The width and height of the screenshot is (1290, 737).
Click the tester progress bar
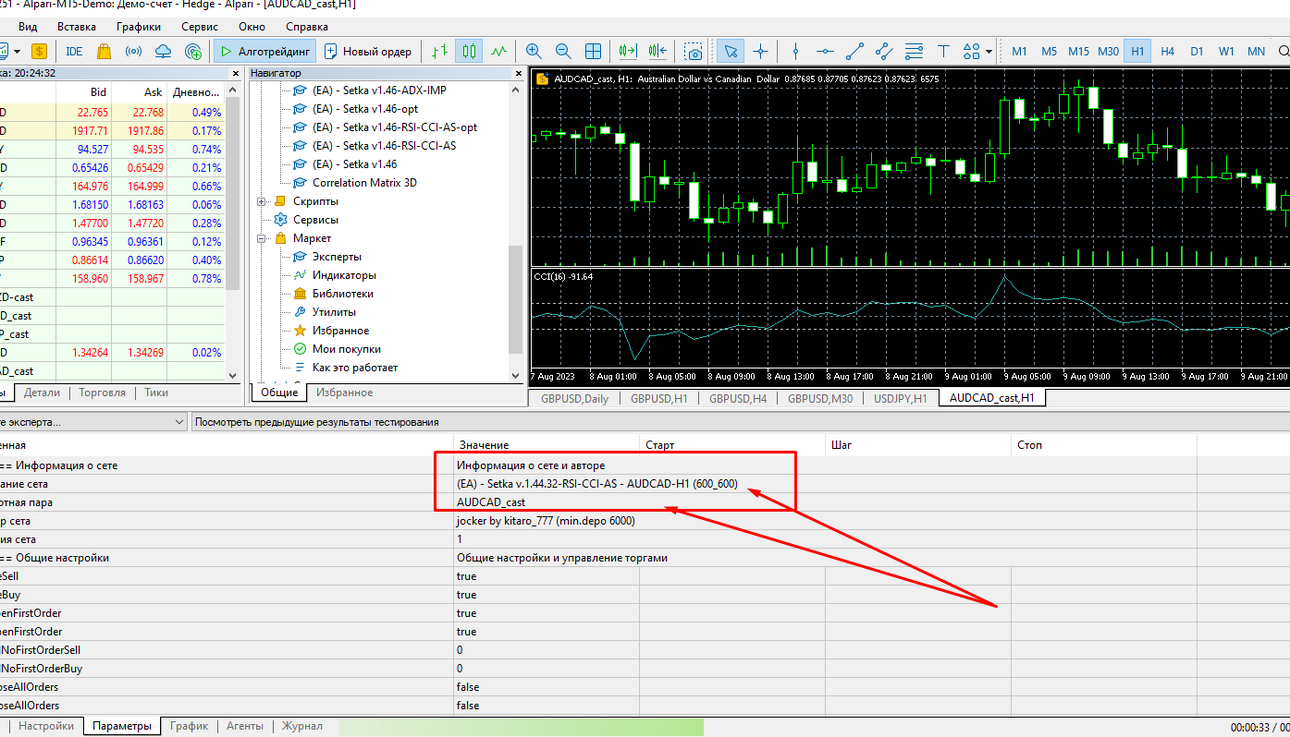[521, 727]
